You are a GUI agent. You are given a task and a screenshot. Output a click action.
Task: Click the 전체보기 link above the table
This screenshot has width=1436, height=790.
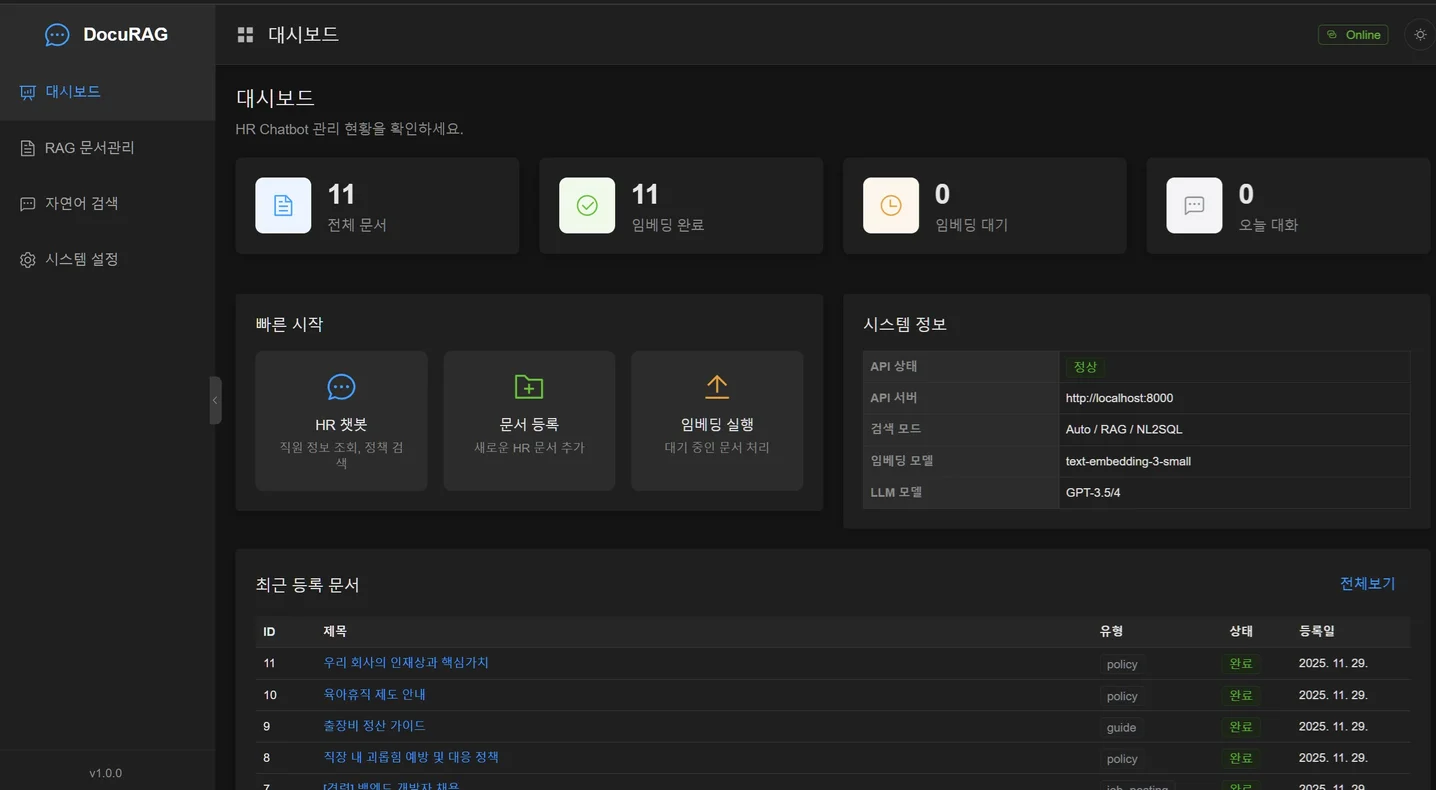click(x=1366, y=582)
